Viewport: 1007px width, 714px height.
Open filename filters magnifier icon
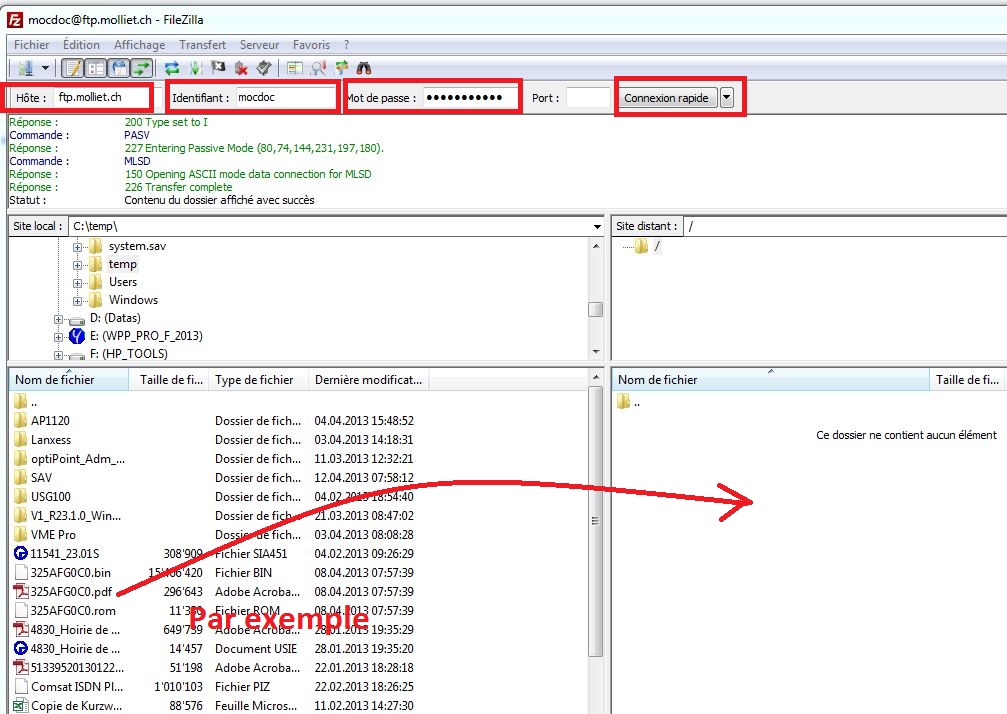[x=319, y=68]
